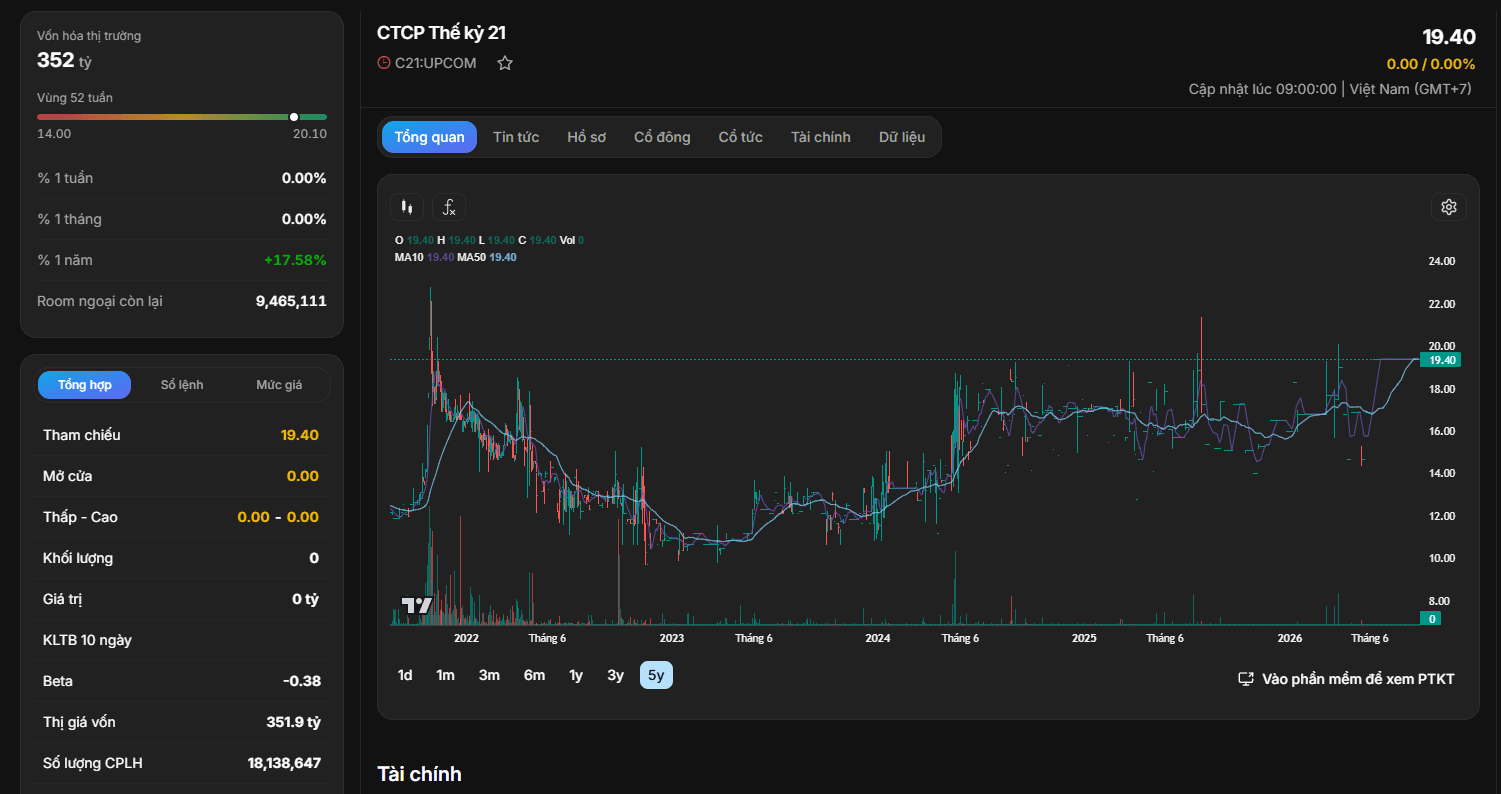Open the Cổ đông tab

(662, 137)
